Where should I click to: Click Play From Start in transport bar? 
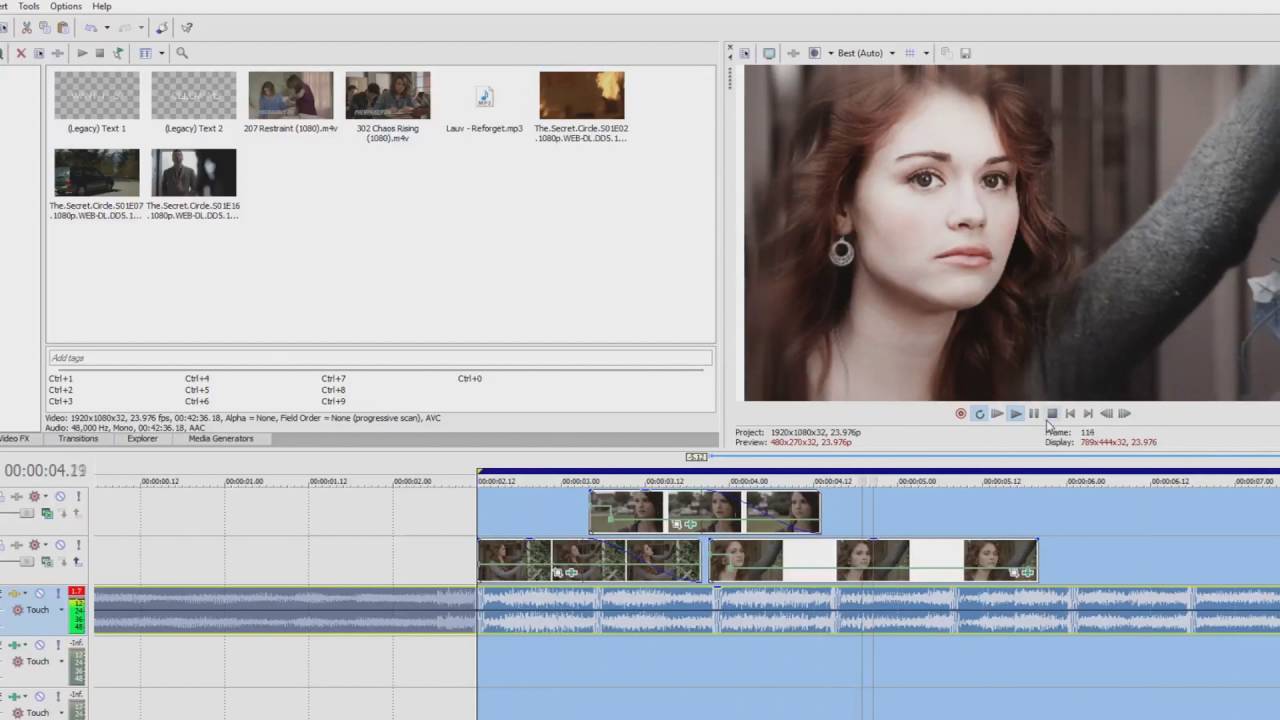(997, 413)
